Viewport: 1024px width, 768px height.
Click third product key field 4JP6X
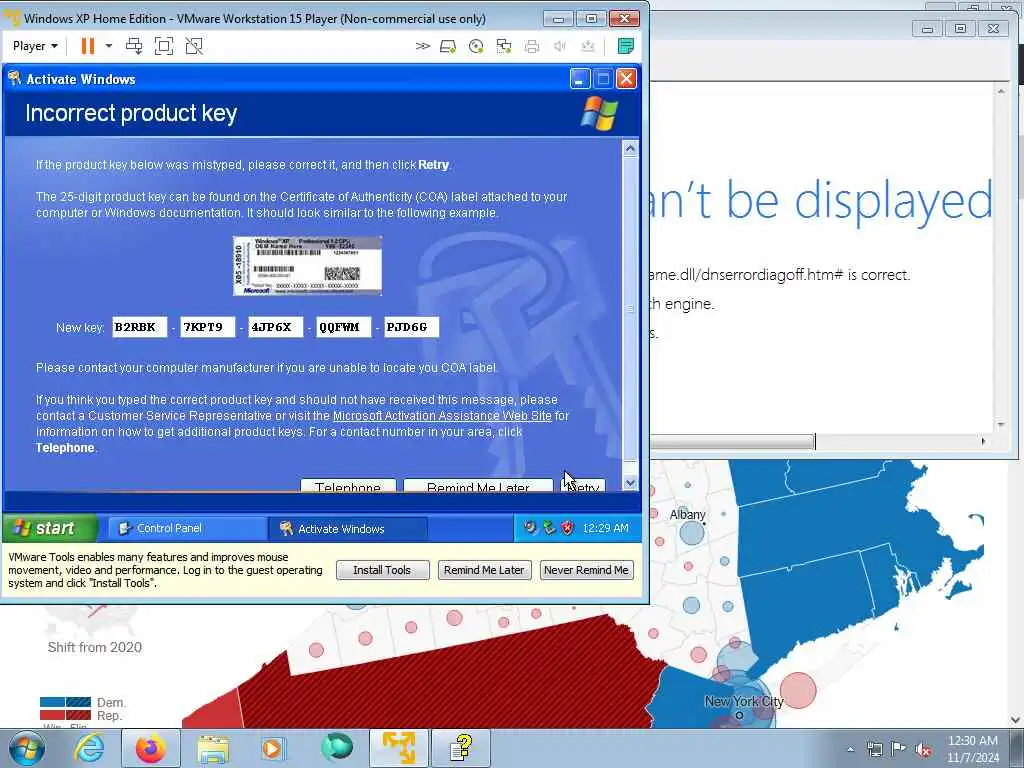(x=276, y=327)
